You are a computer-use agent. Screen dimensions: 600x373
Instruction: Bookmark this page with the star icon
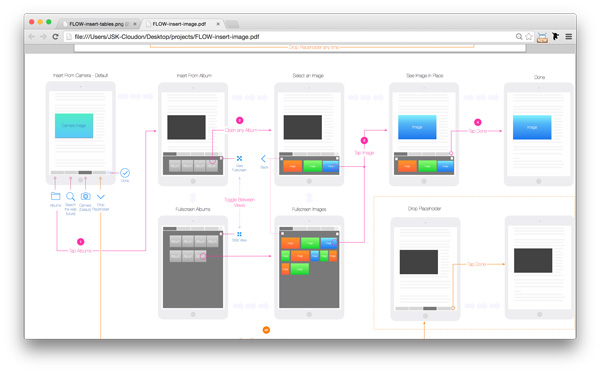[529, 37]
